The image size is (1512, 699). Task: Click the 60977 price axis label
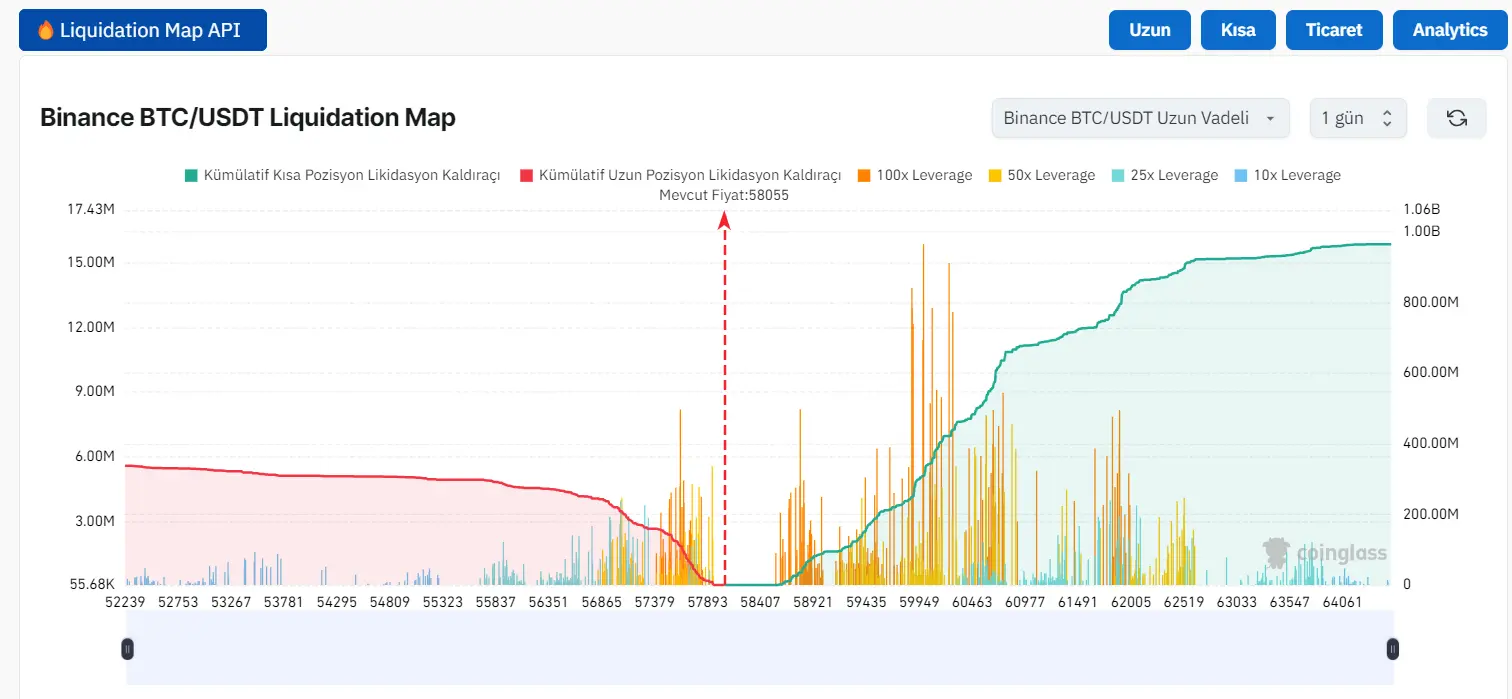[x=1025, y=603]
